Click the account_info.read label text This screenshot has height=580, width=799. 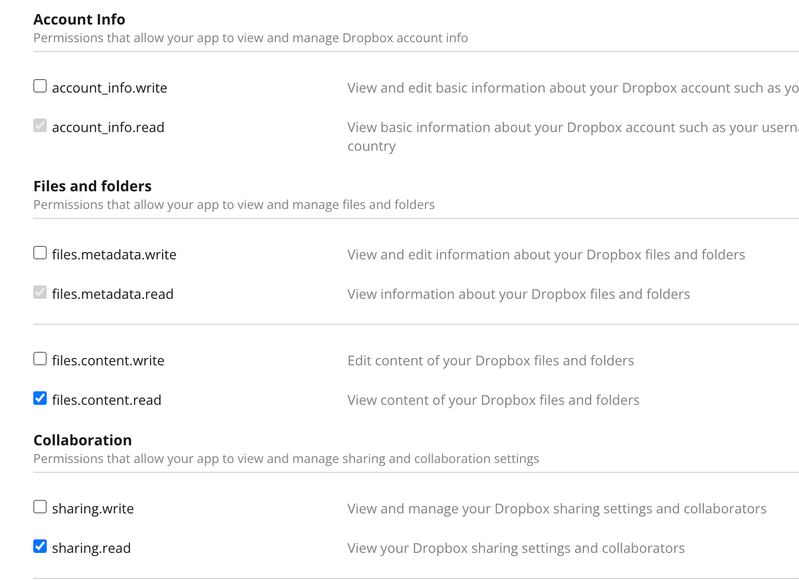(x=108, y=128)
